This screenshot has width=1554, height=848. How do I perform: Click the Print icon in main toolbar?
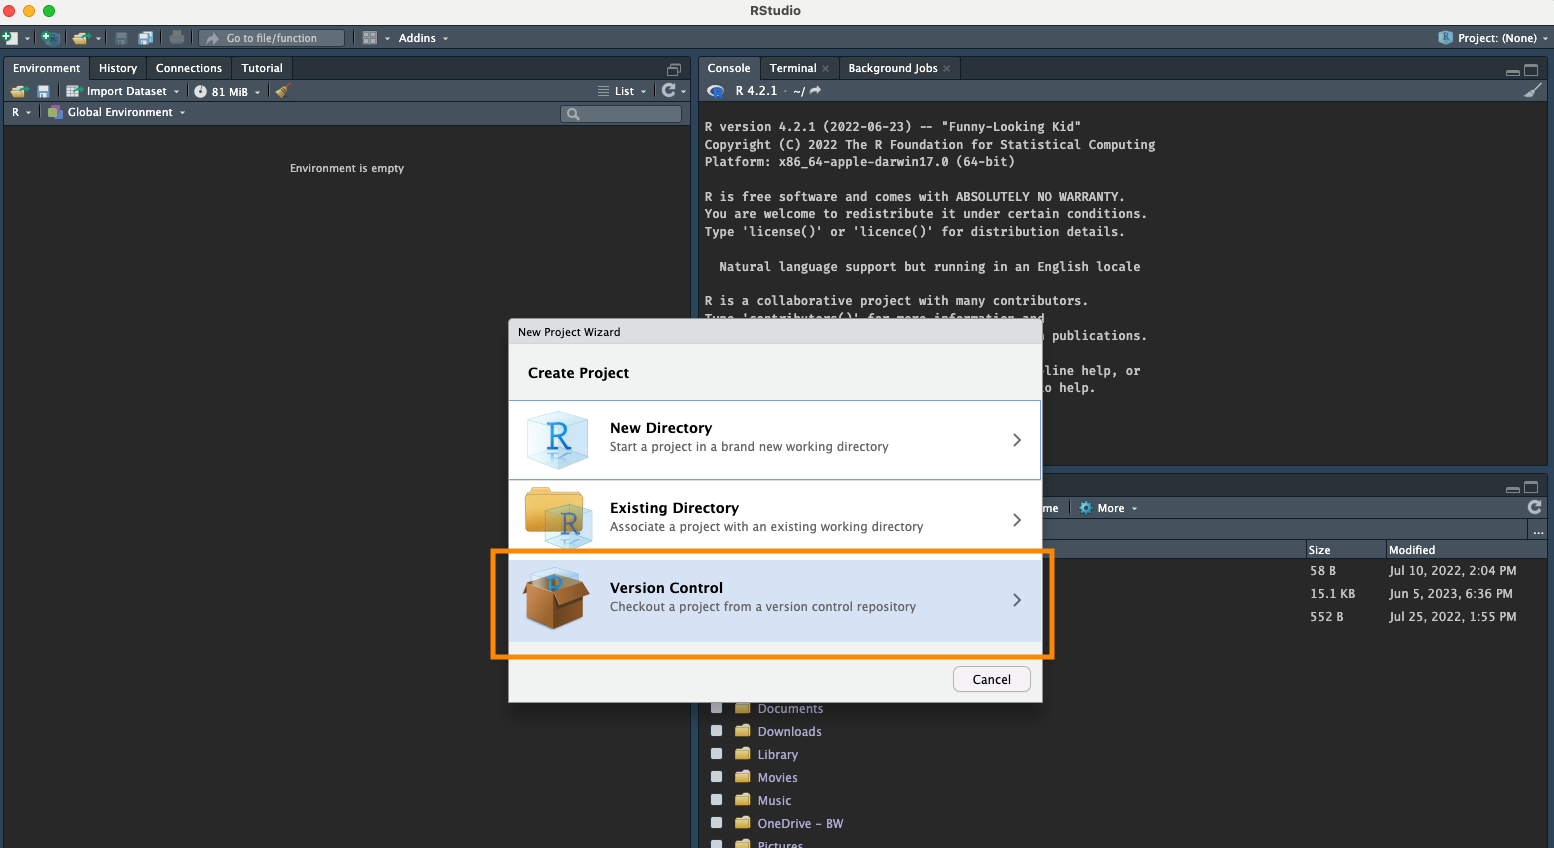click(177, 38)
